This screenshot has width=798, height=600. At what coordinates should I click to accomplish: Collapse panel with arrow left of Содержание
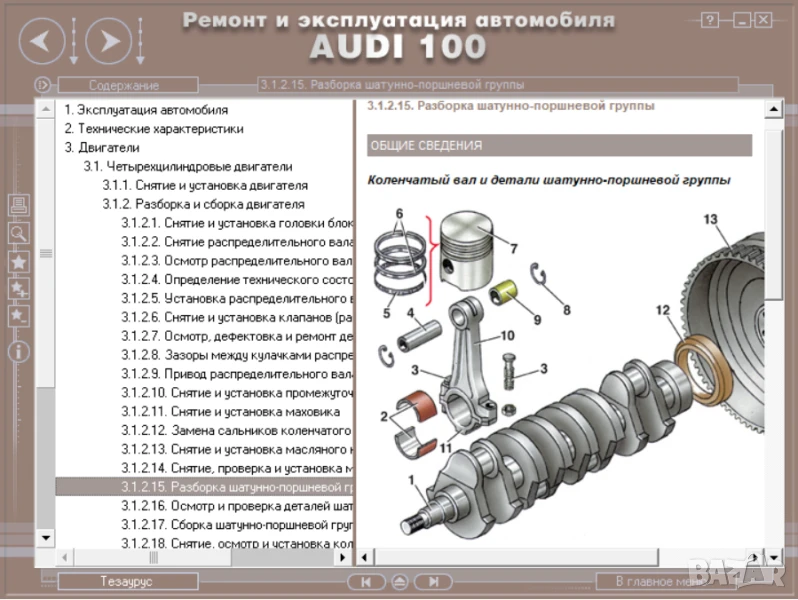tap(43, 85)
